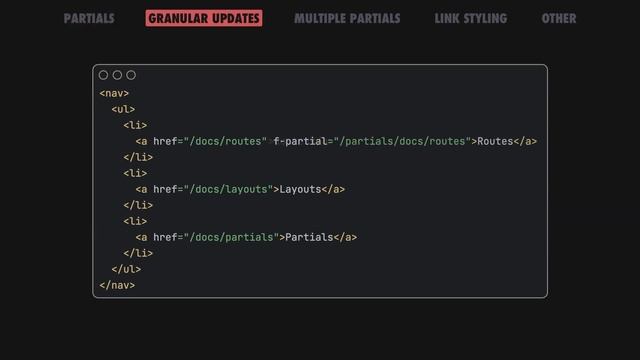This screenshot has height=360, width=640.
Task: Click the "/docs/routes" href value
Action: (225, 141)
